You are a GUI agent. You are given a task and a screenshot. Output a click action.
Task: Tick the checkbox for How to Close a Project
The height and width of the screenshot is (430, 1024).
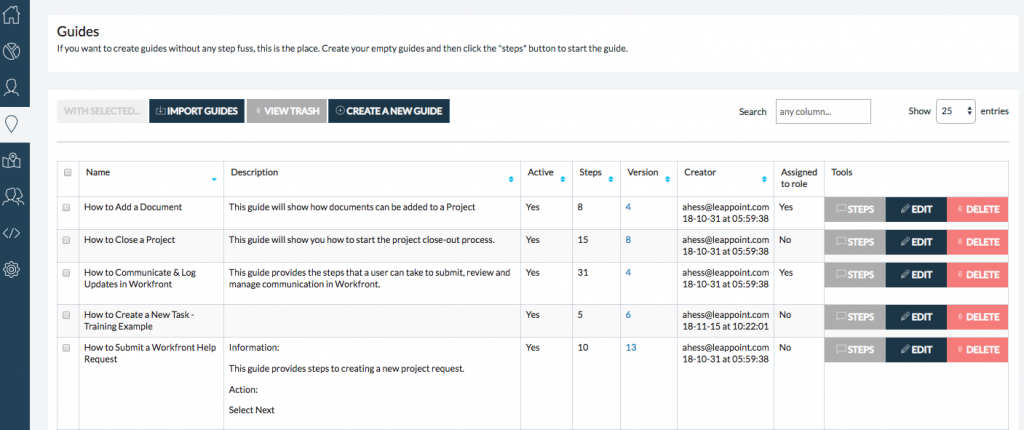68,240
